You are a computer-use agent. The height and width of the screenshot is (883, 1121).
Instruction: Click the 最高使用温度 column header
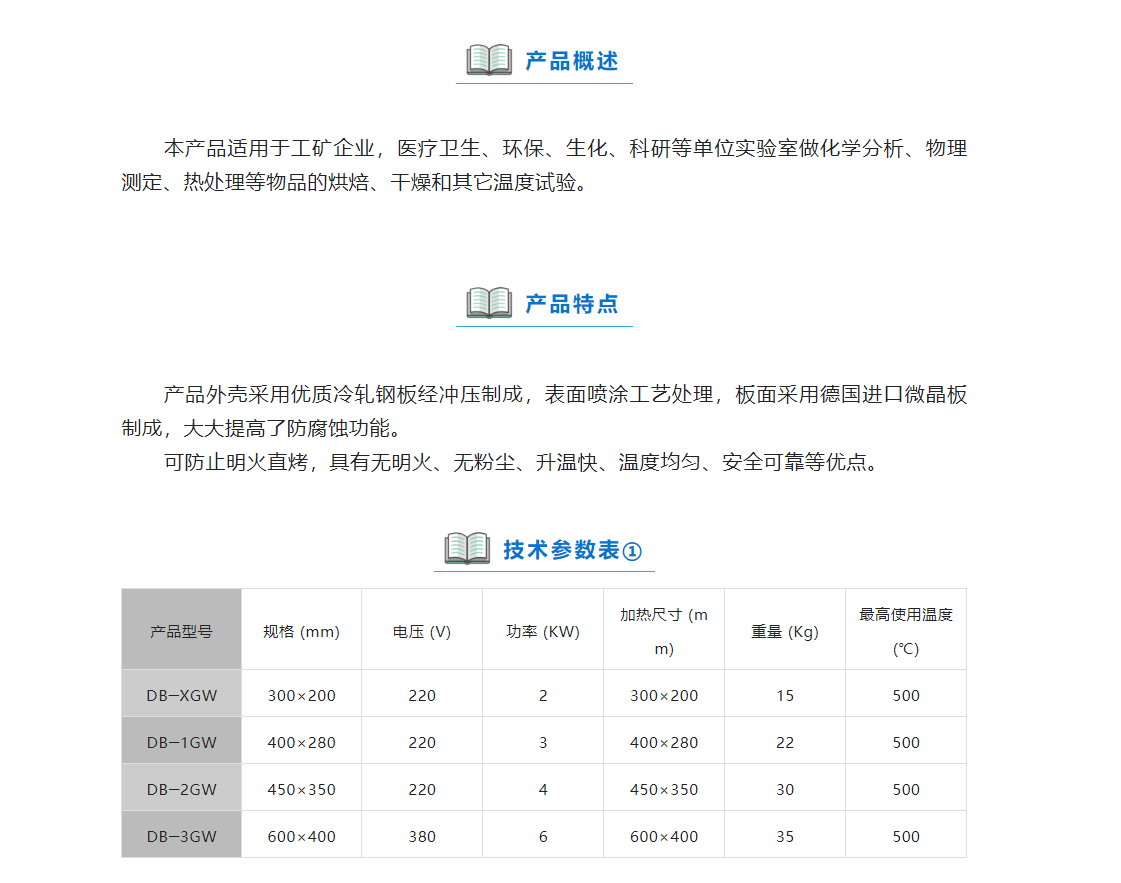[x=906, y=629]
